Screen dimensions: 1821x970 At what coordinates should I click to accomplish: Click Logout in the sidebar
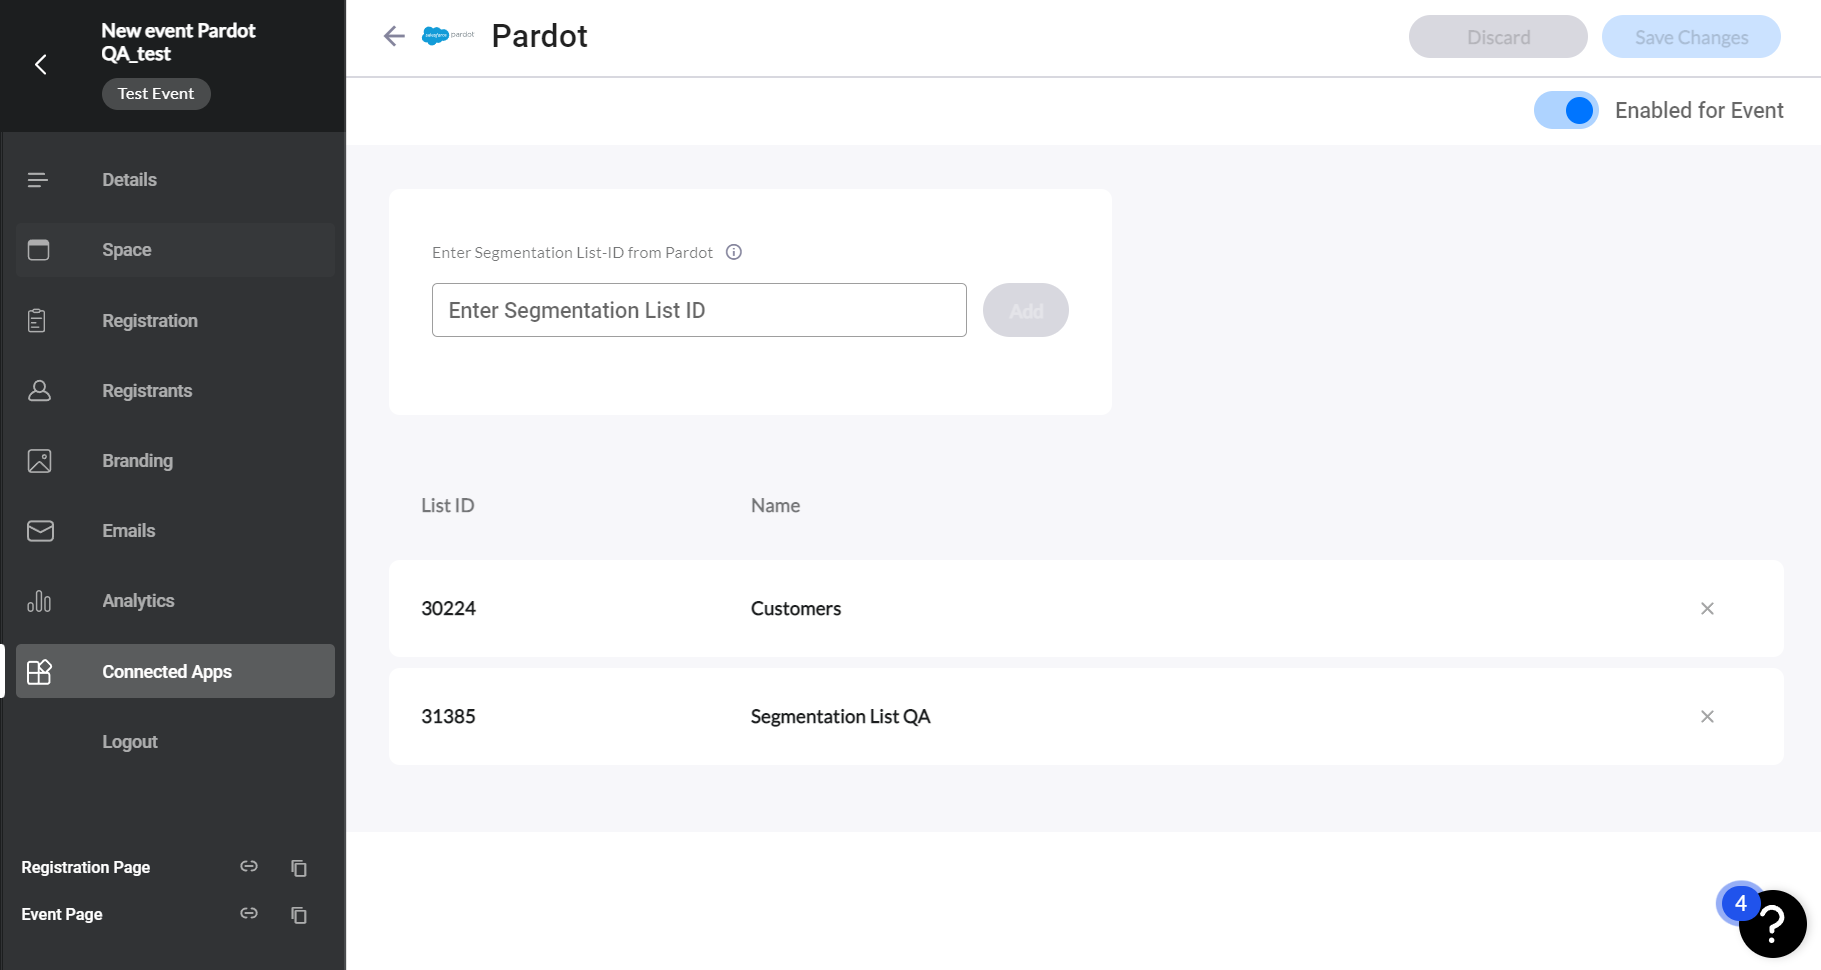click(x=130, y=742)
